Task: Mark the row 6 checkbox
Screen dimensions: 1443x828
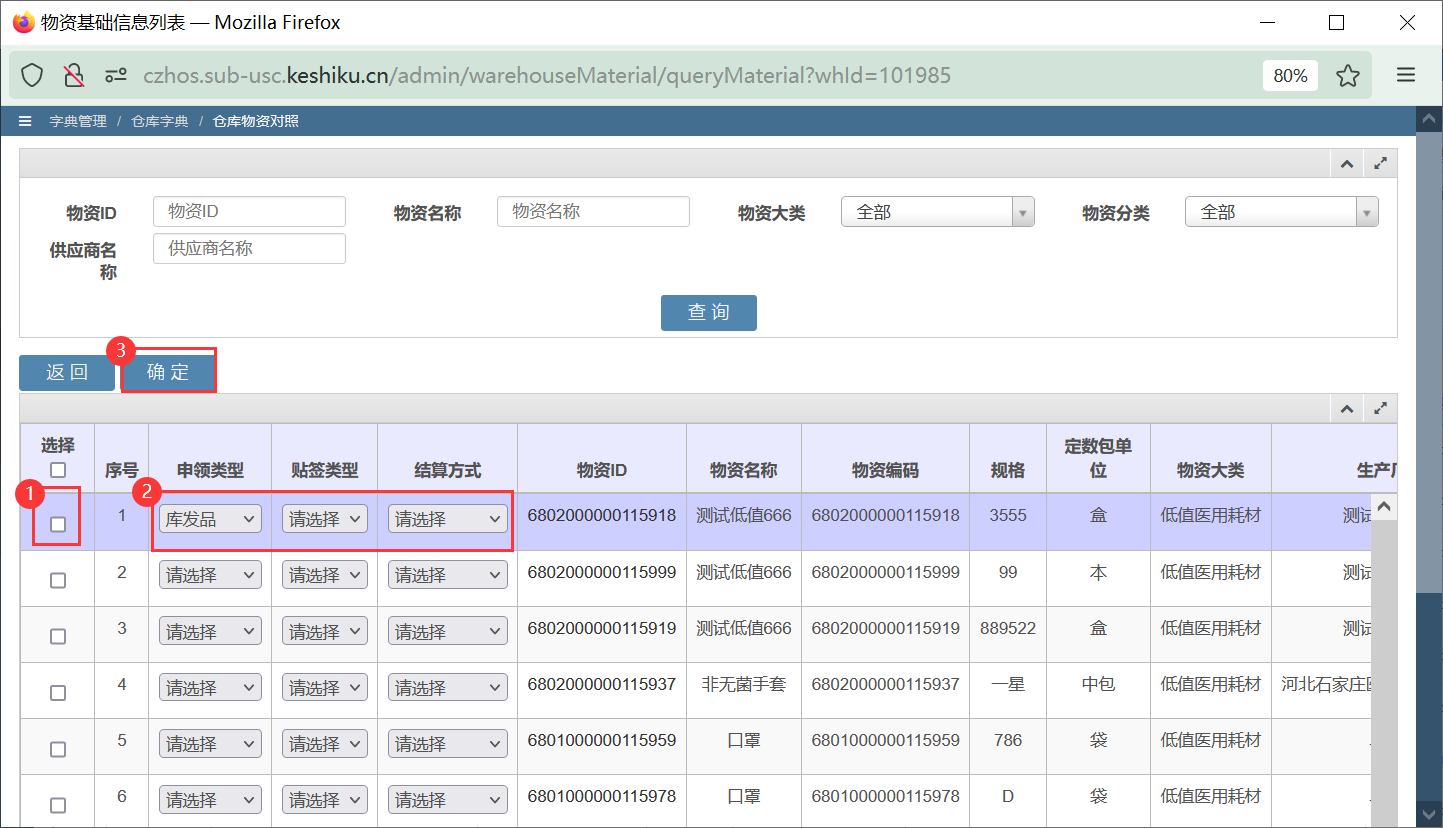Action: pos(58,805)
